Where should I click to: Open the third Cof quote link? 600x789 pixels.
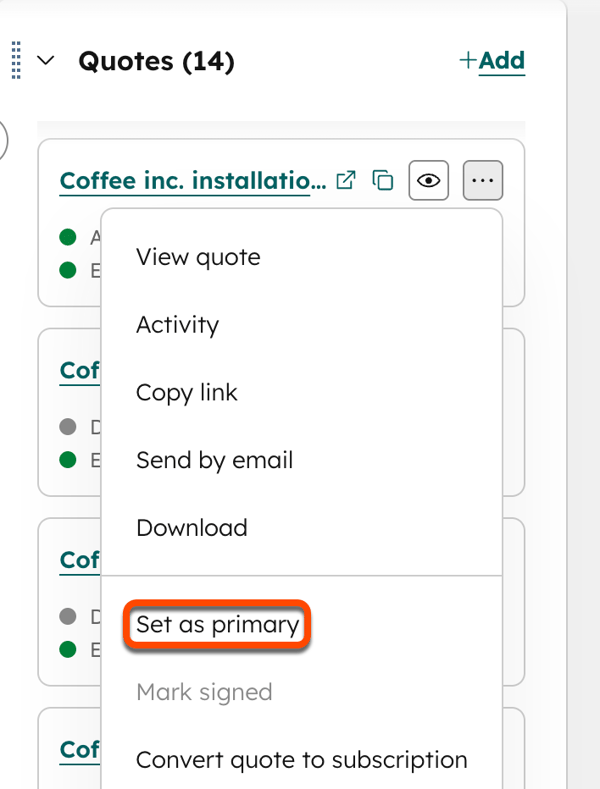click(x=80, y=560)
